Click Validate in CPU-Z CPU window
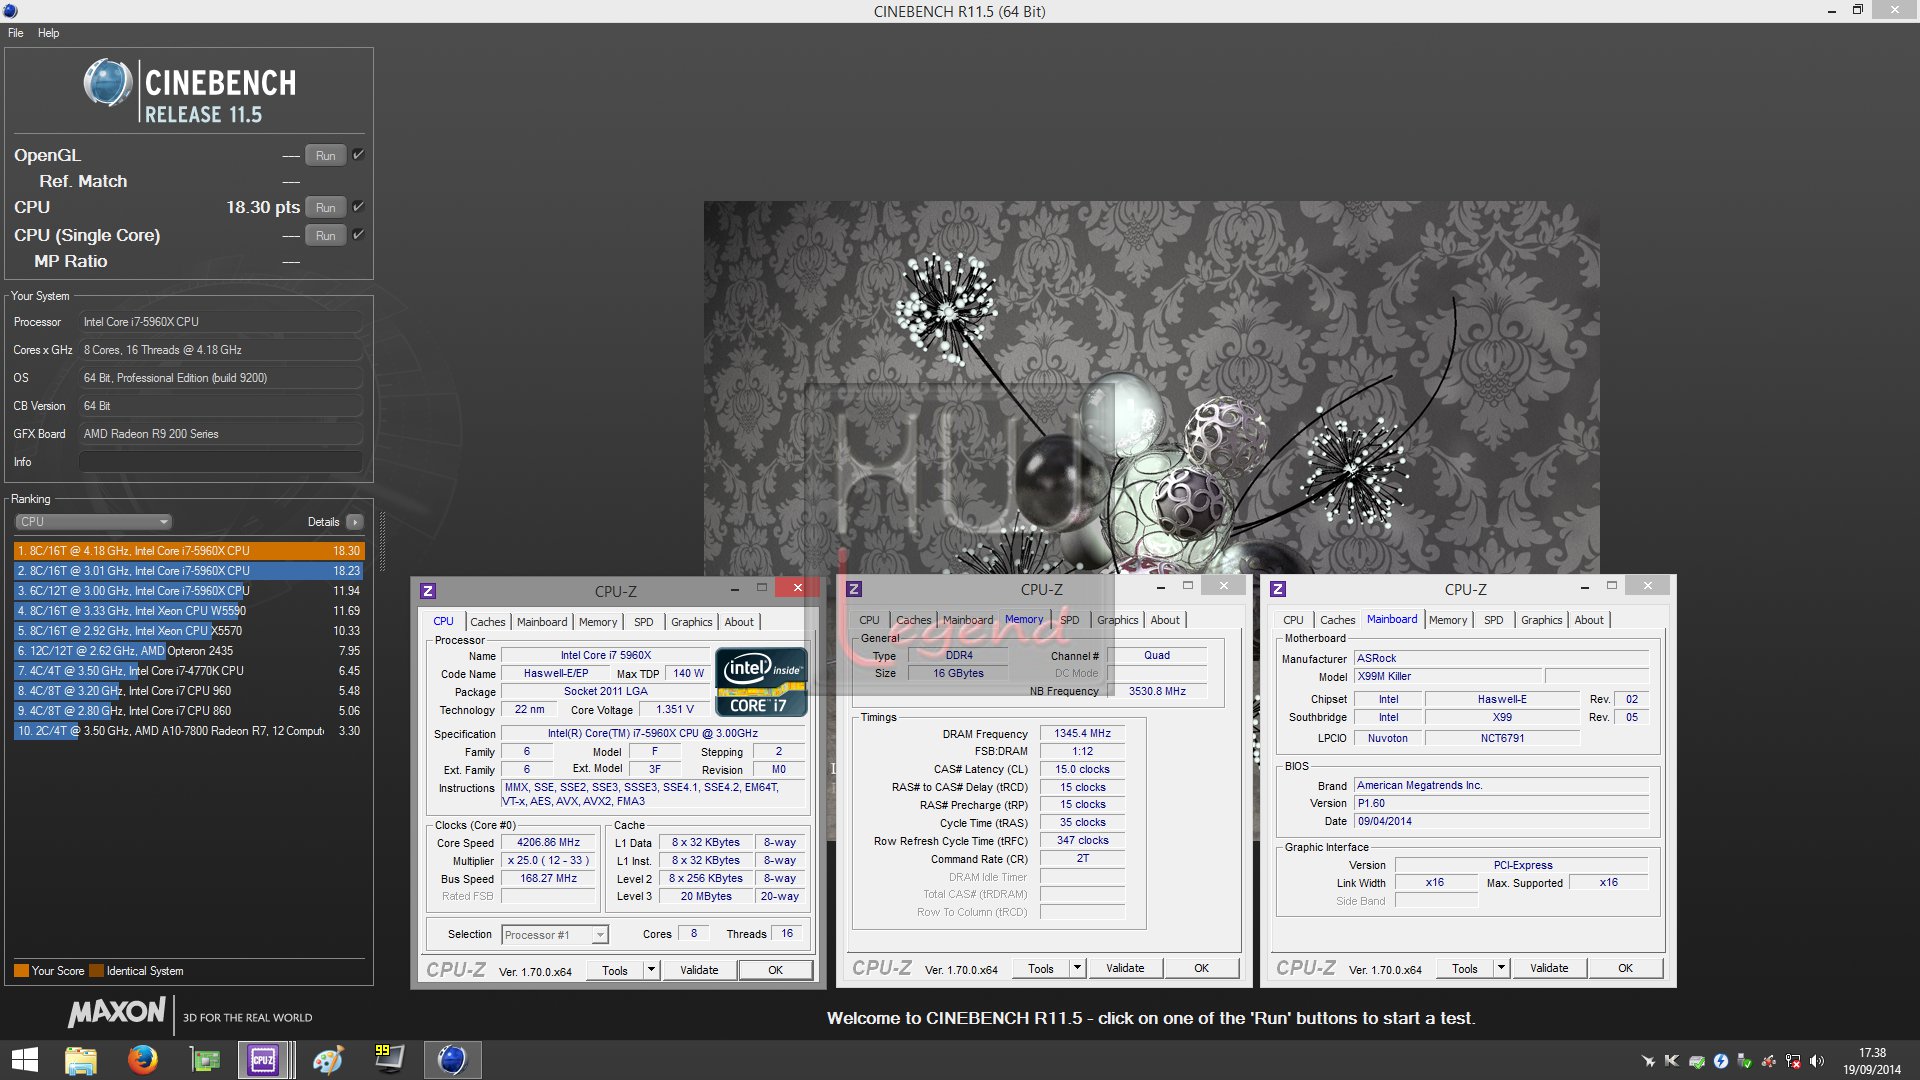Screen dimensions: 1920x1080 (x=699, y=970)
